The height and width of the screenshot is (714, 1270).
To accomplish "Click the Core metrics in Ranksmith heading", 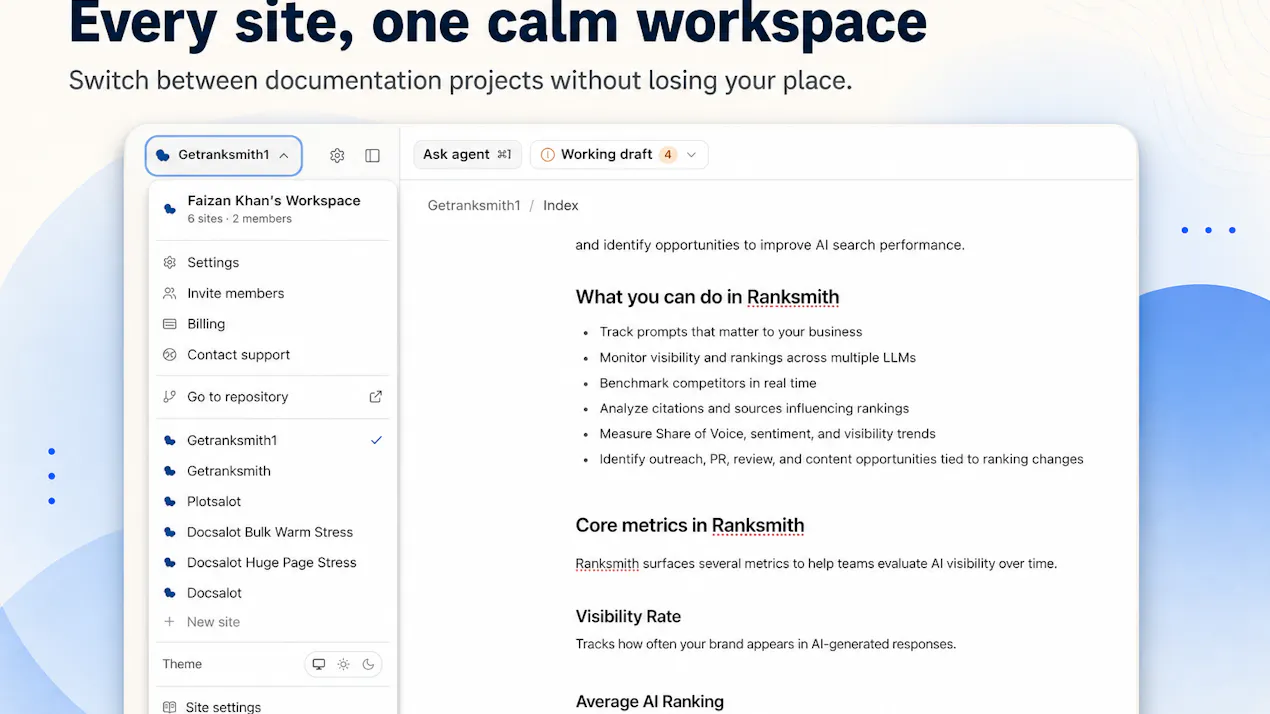I will coord(690,525).
